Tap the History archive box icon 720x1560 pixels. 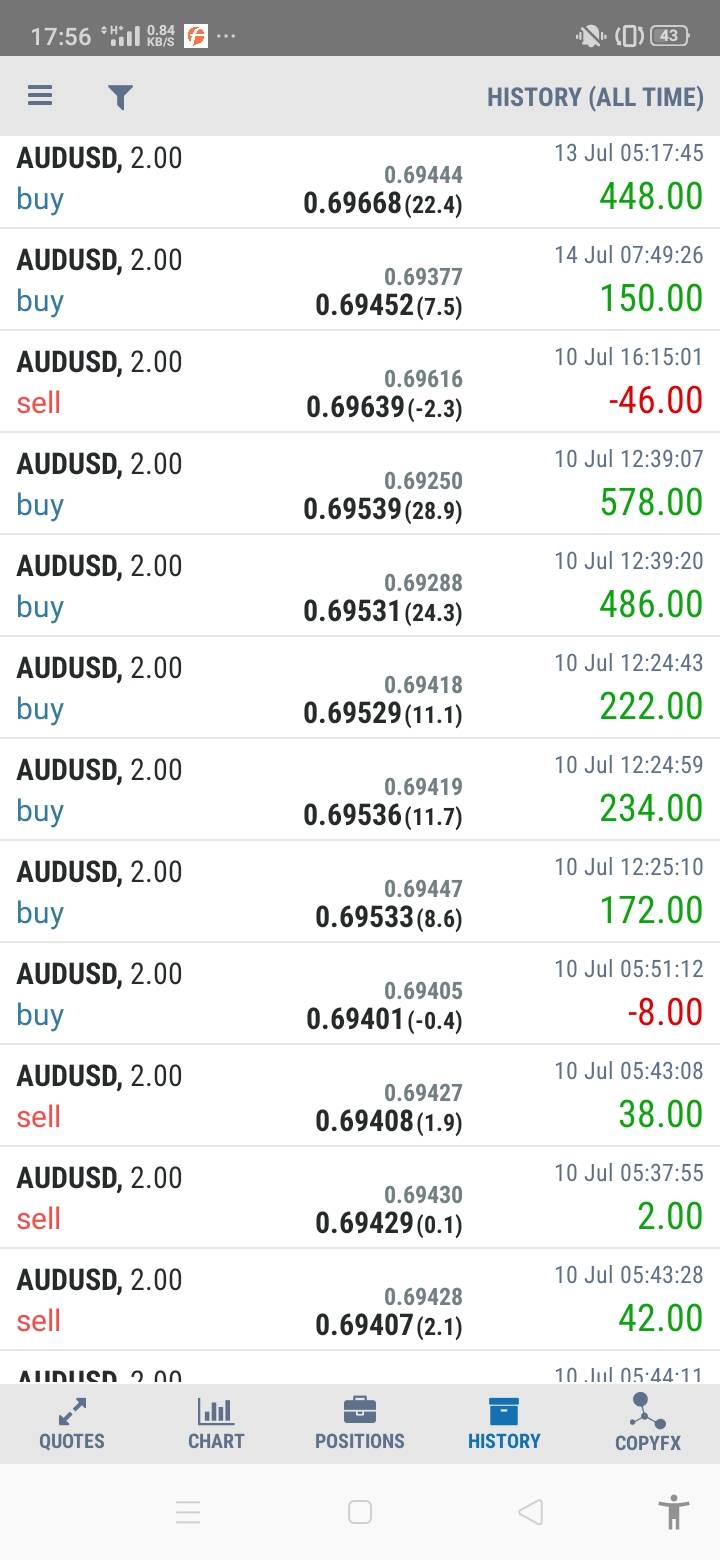(504, 1411)
